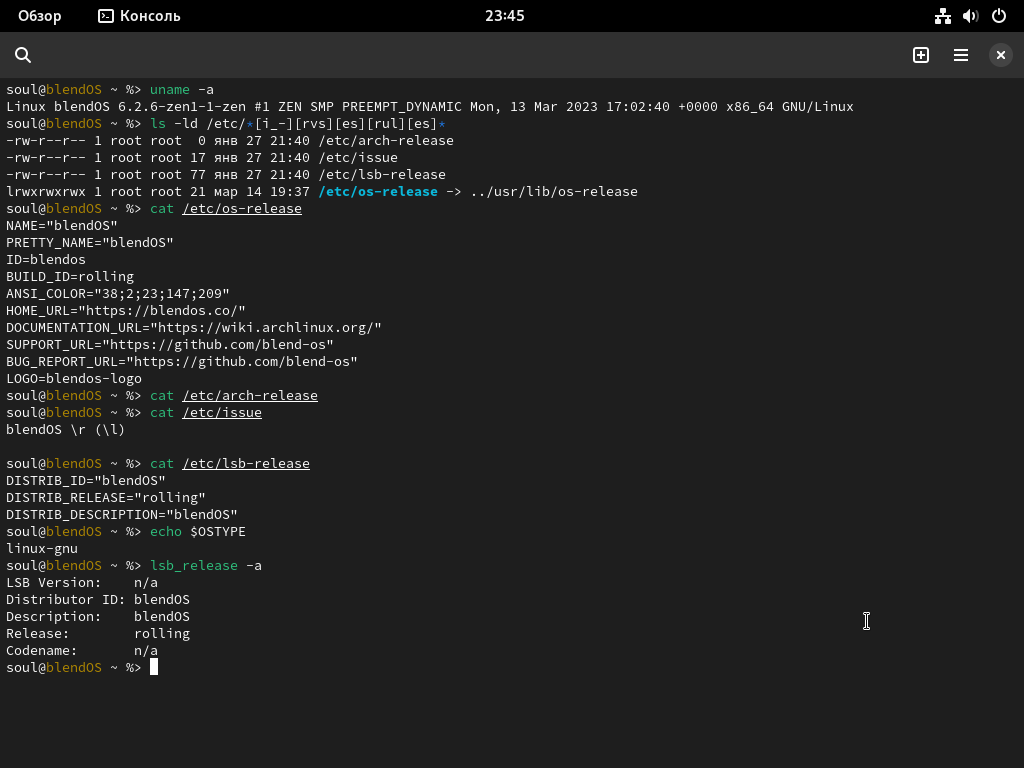This screenshot has width=1024, height=768.
Task: Click the DISTRIB_DESCRIPTION line
Action: pyautogui.click(x=122, y=514)
